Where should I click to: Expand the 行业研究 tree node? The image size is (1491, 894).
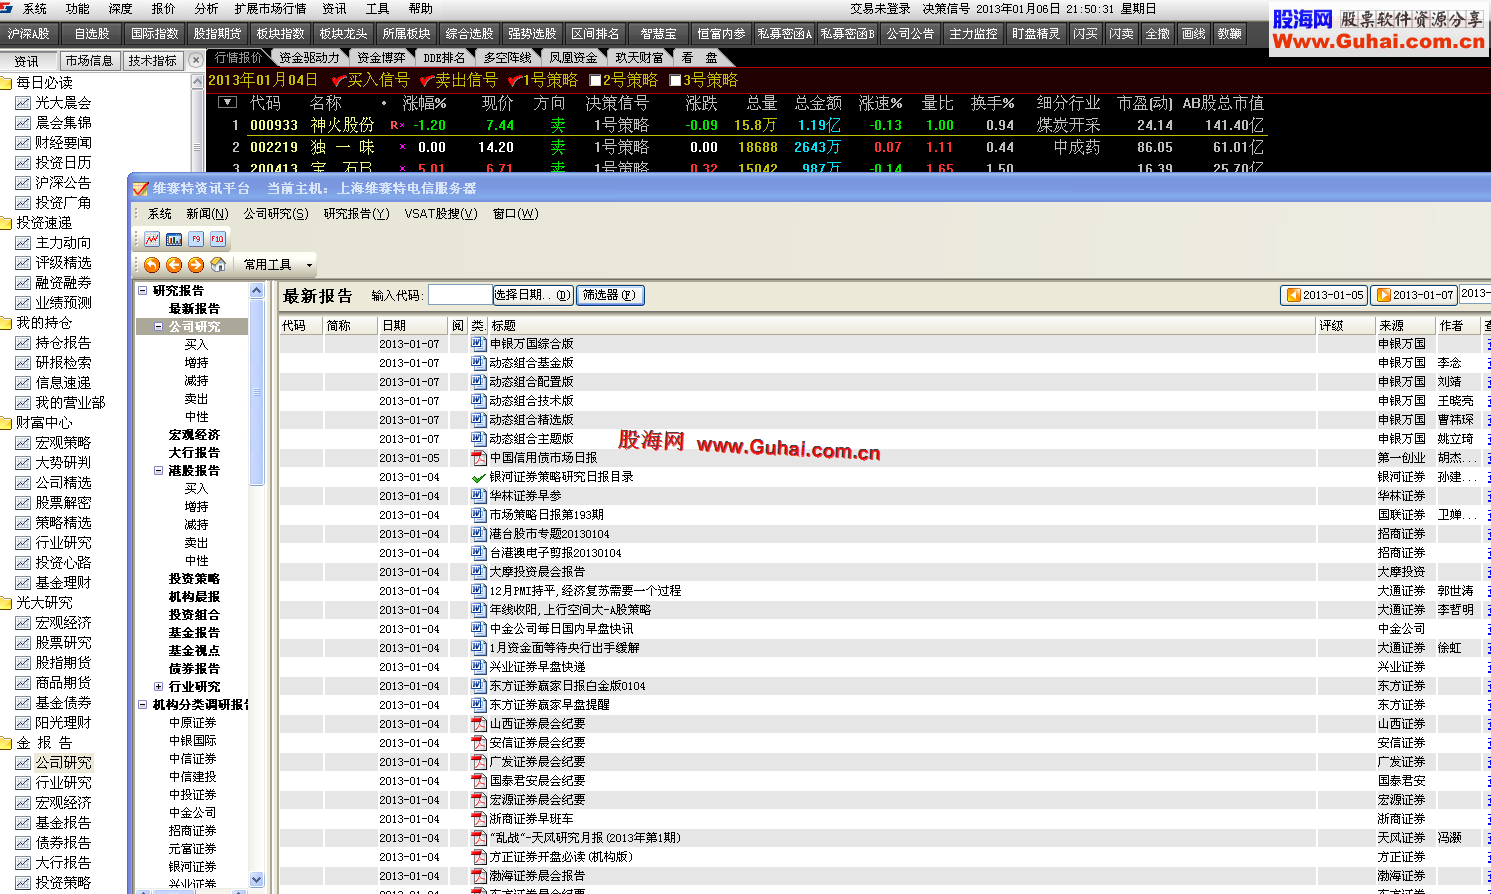pos(158,687)
